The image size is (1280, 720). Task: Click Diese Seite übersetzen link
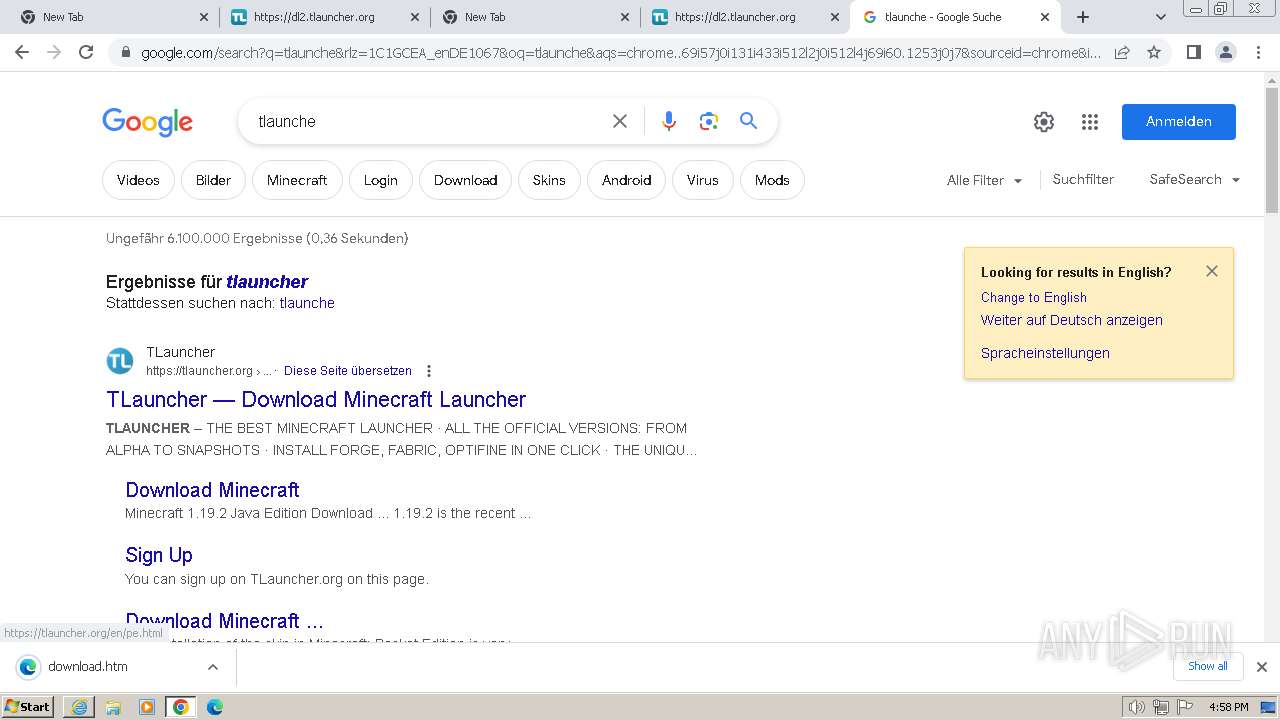pos(348,371)
